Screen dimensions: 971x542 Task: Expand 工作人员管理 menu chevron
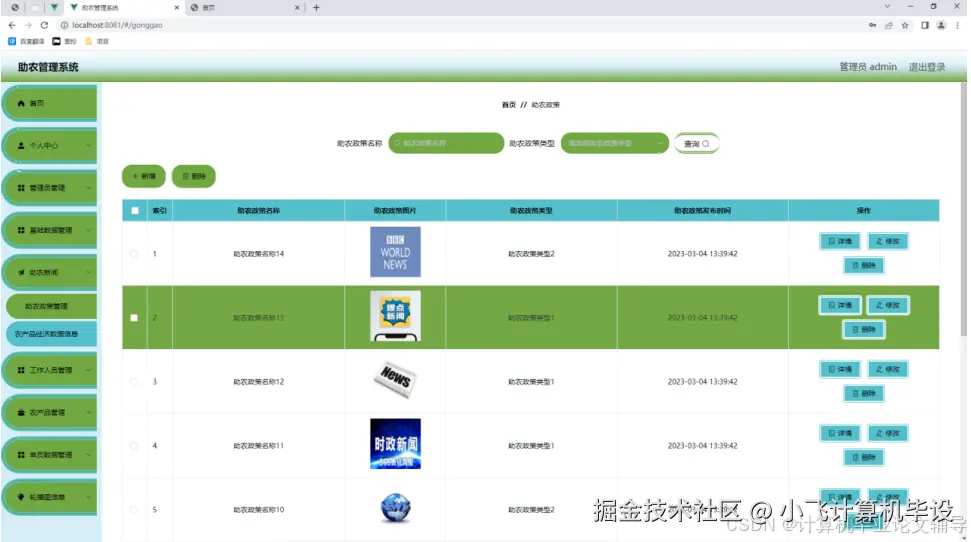pos(89,370)
